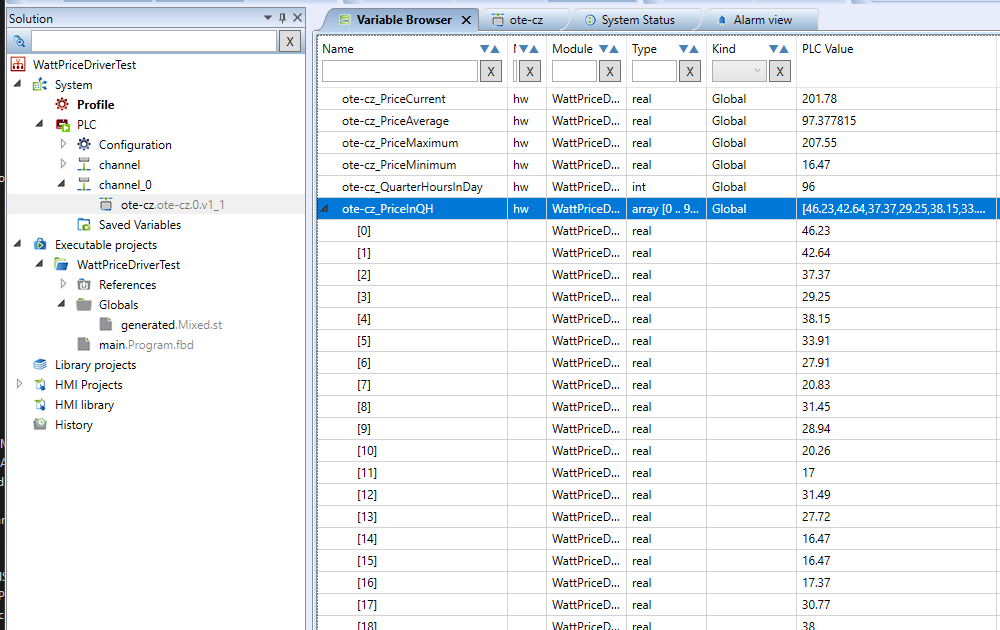Expand the HMI Projects node
Viewport: 1000px width, 630px height.
coord(19,385)
